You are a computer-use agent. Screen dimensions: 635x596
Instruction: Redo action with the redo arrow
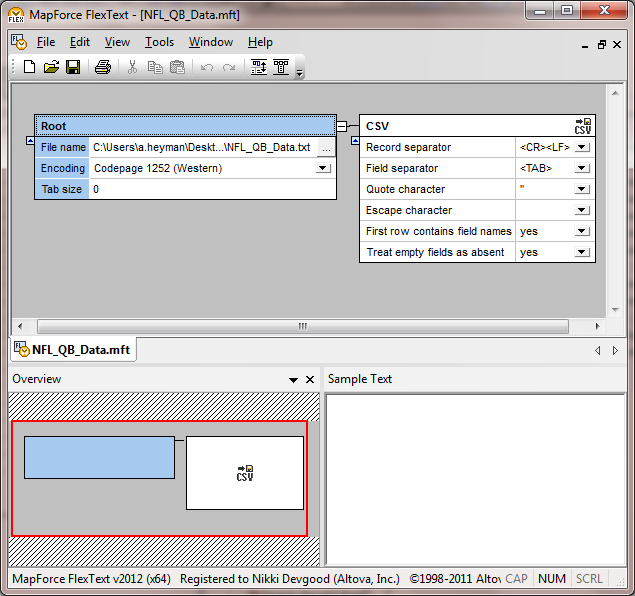point(229,67)
